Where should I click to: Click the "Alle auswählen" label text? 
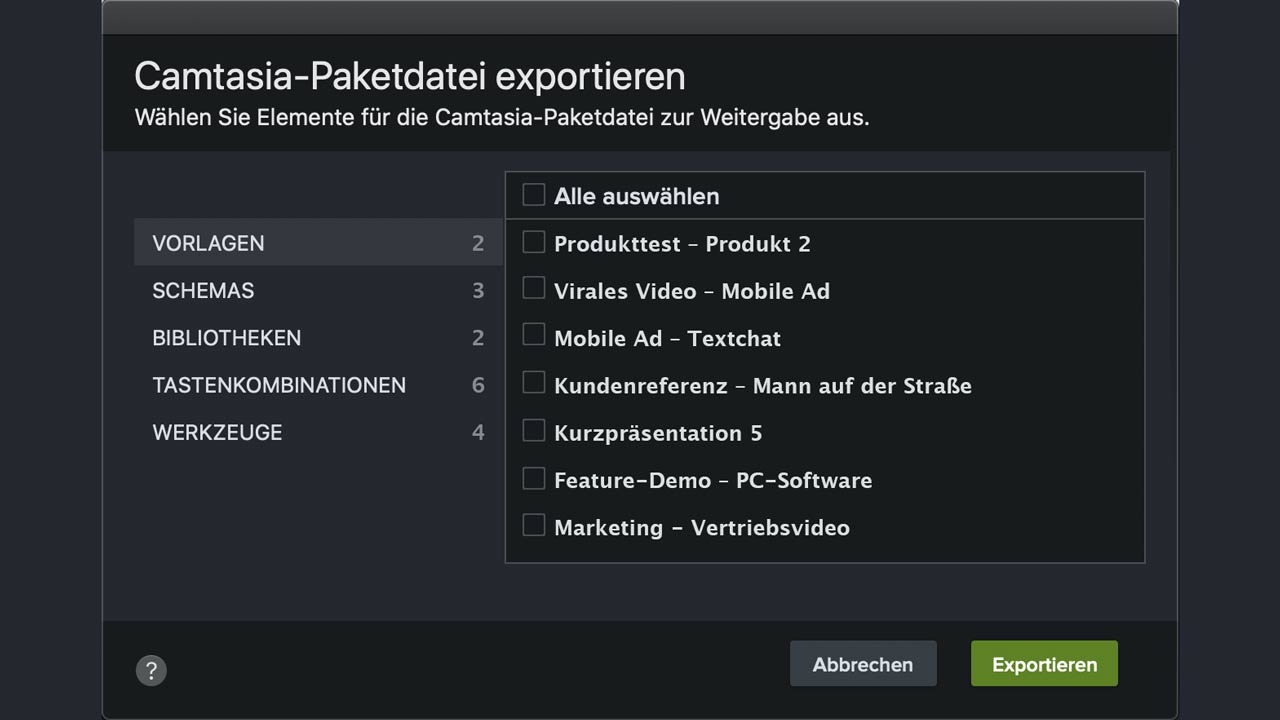coord(636,196)
